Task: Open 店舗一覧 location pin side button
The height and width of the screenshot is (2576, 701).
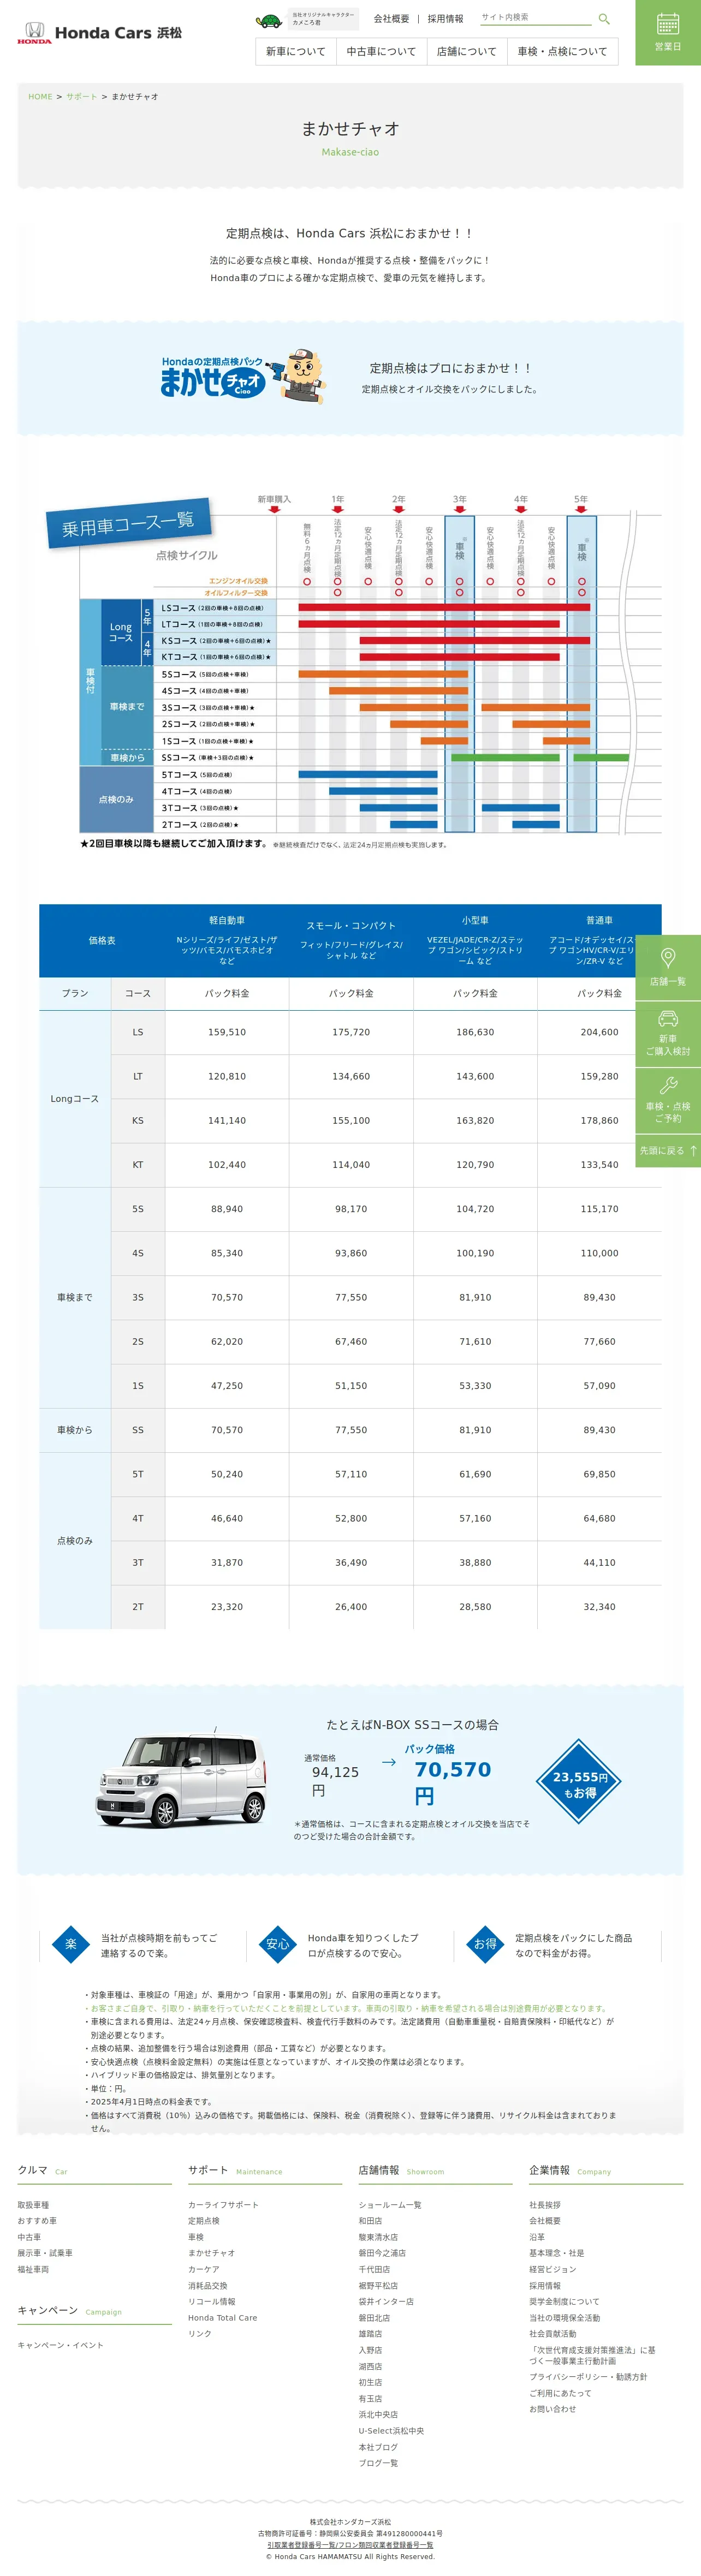Action: tap(668, 967)
